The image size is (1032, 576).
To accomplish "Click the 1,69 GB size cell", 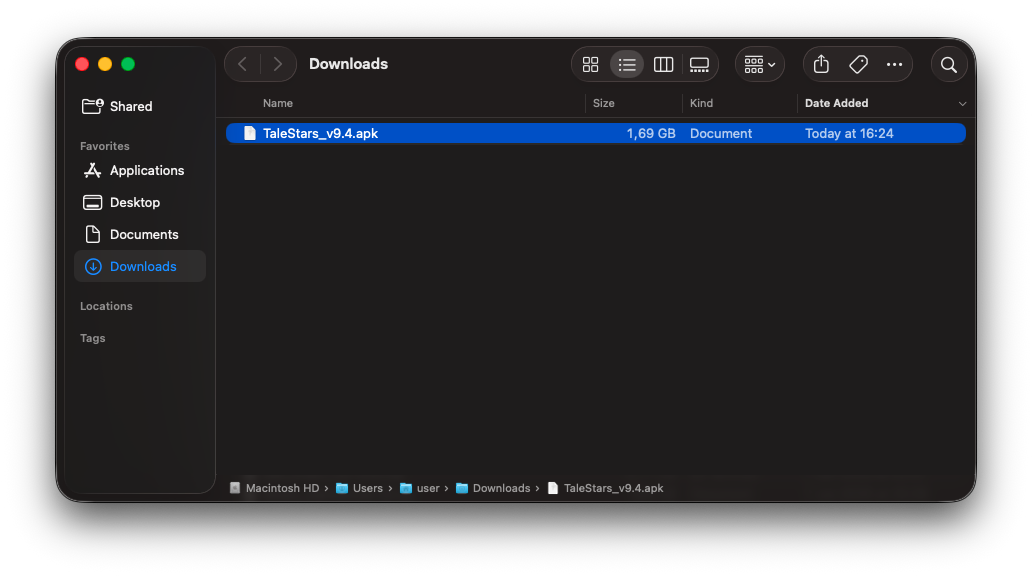I will pos(650,134).
